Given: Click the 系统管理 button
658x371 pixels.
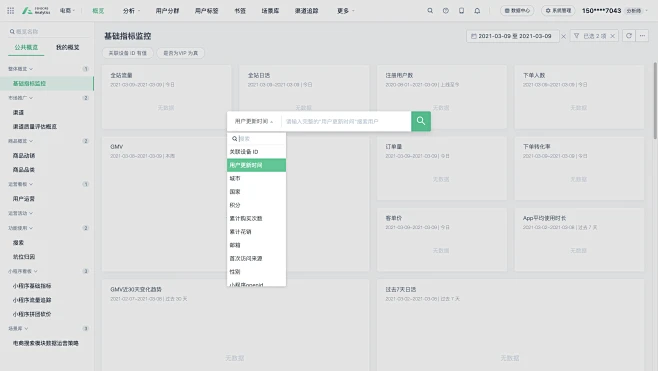Looking at the screenshot, I should [558, 10].
